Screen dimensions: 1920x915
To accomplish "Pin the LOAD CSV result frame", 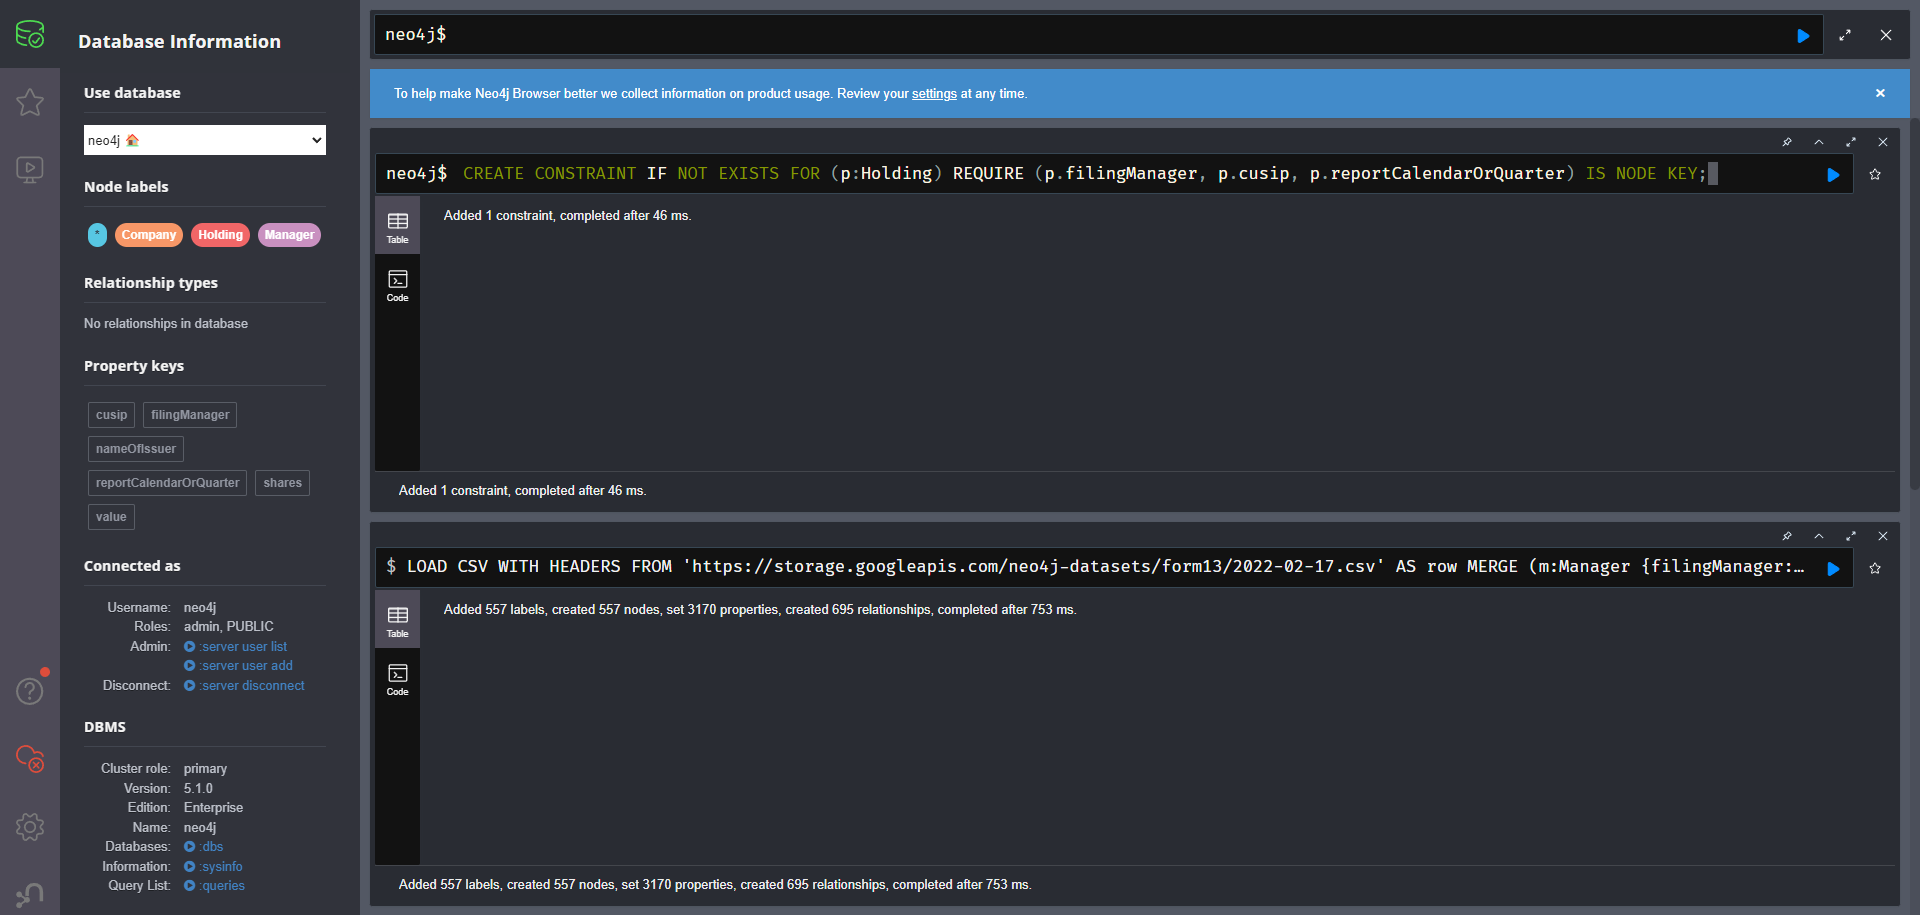I will 1787,536.
